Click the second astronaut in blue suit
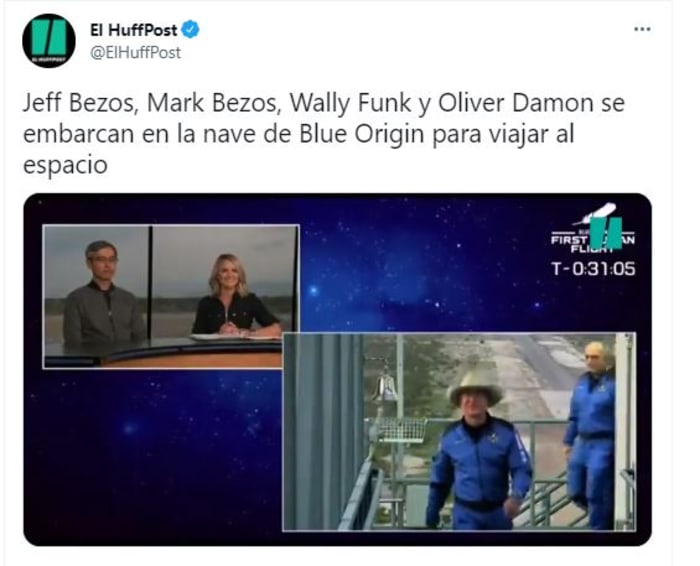Image resolution: width=700 pixels, height=566 pixels. pos(590,435)
